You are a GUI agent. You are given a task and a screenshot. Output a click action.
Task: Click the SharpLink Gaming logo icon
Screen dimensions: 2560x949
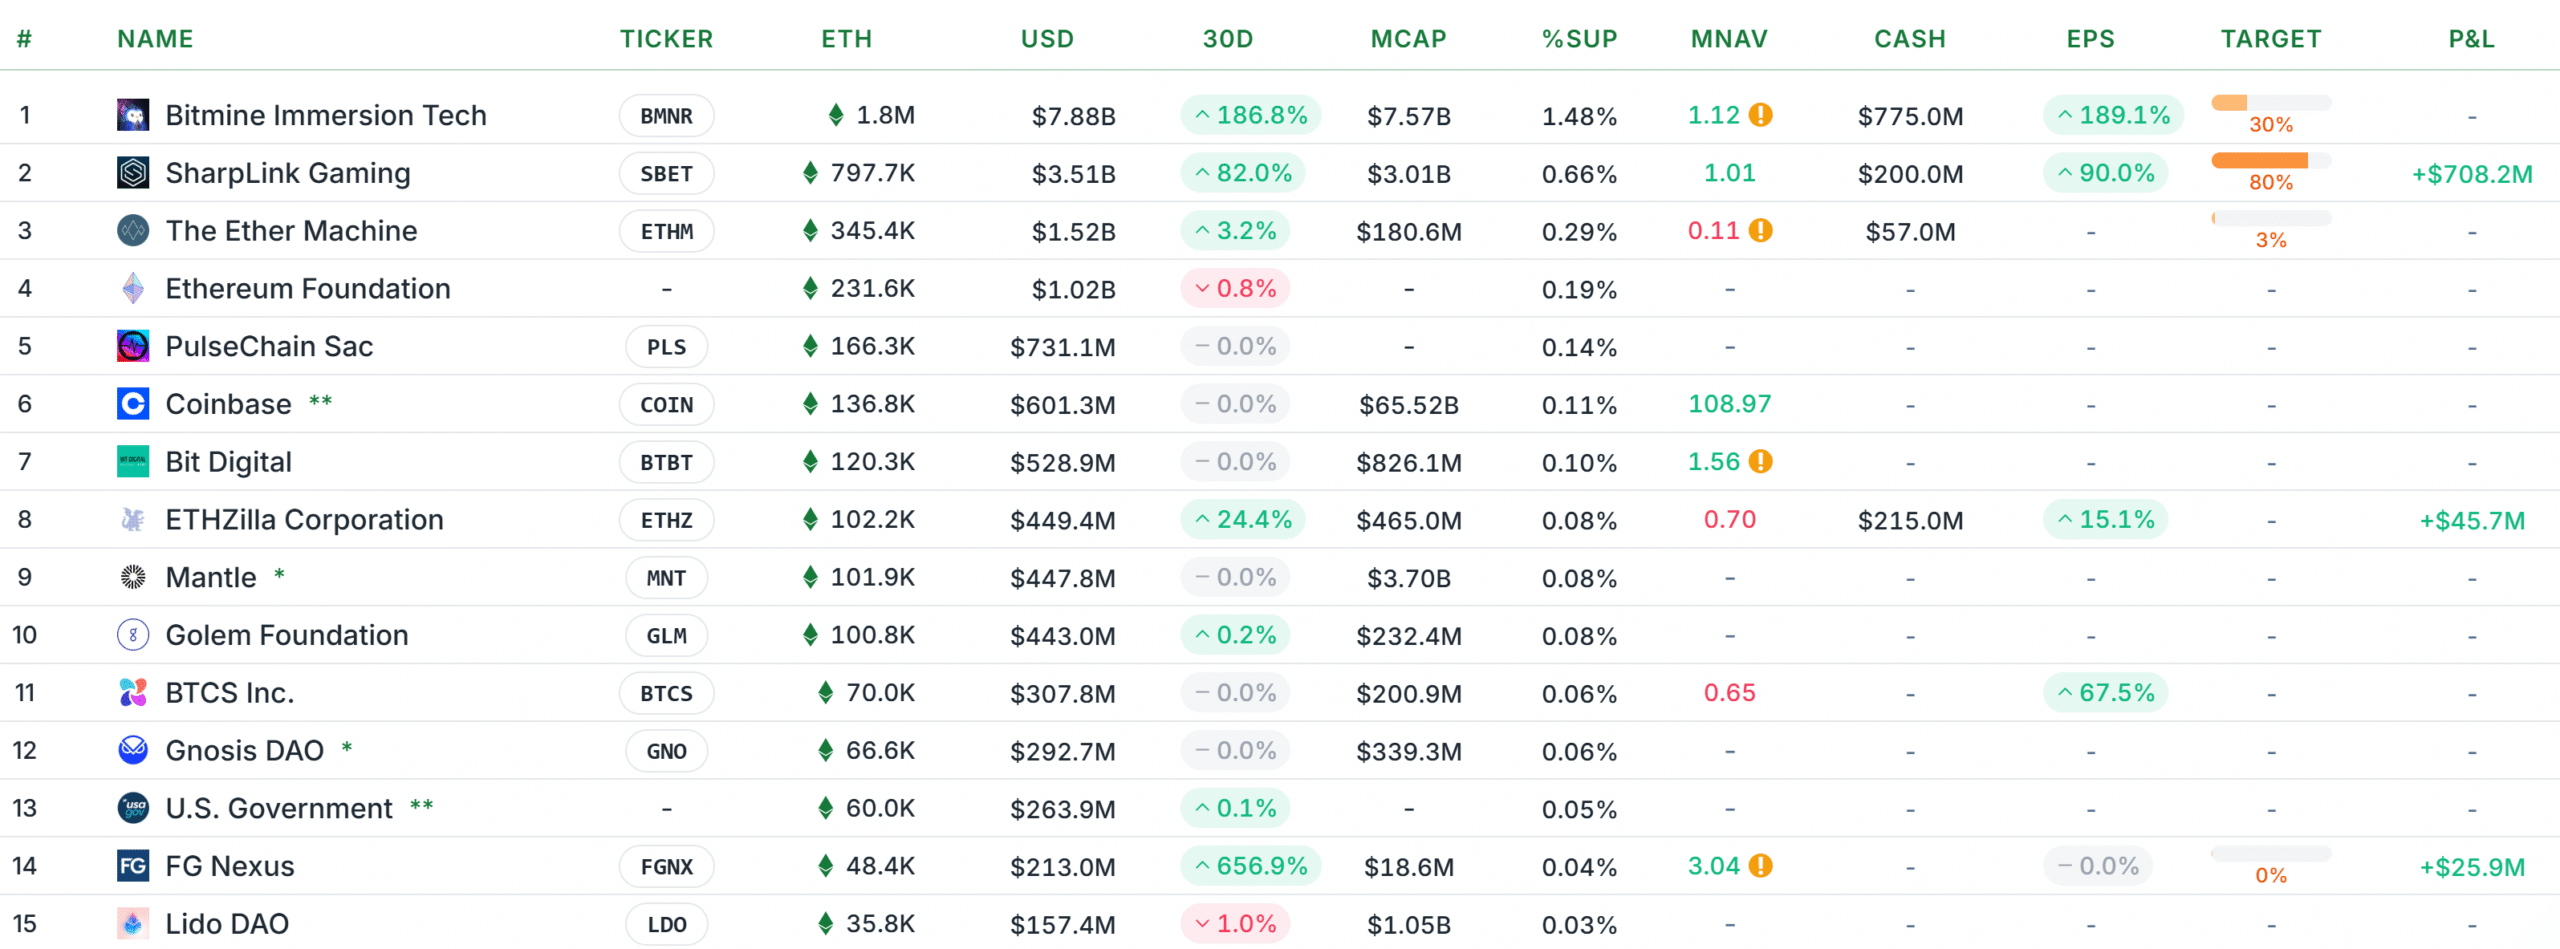pyautogui.click(x=133, y=173)
